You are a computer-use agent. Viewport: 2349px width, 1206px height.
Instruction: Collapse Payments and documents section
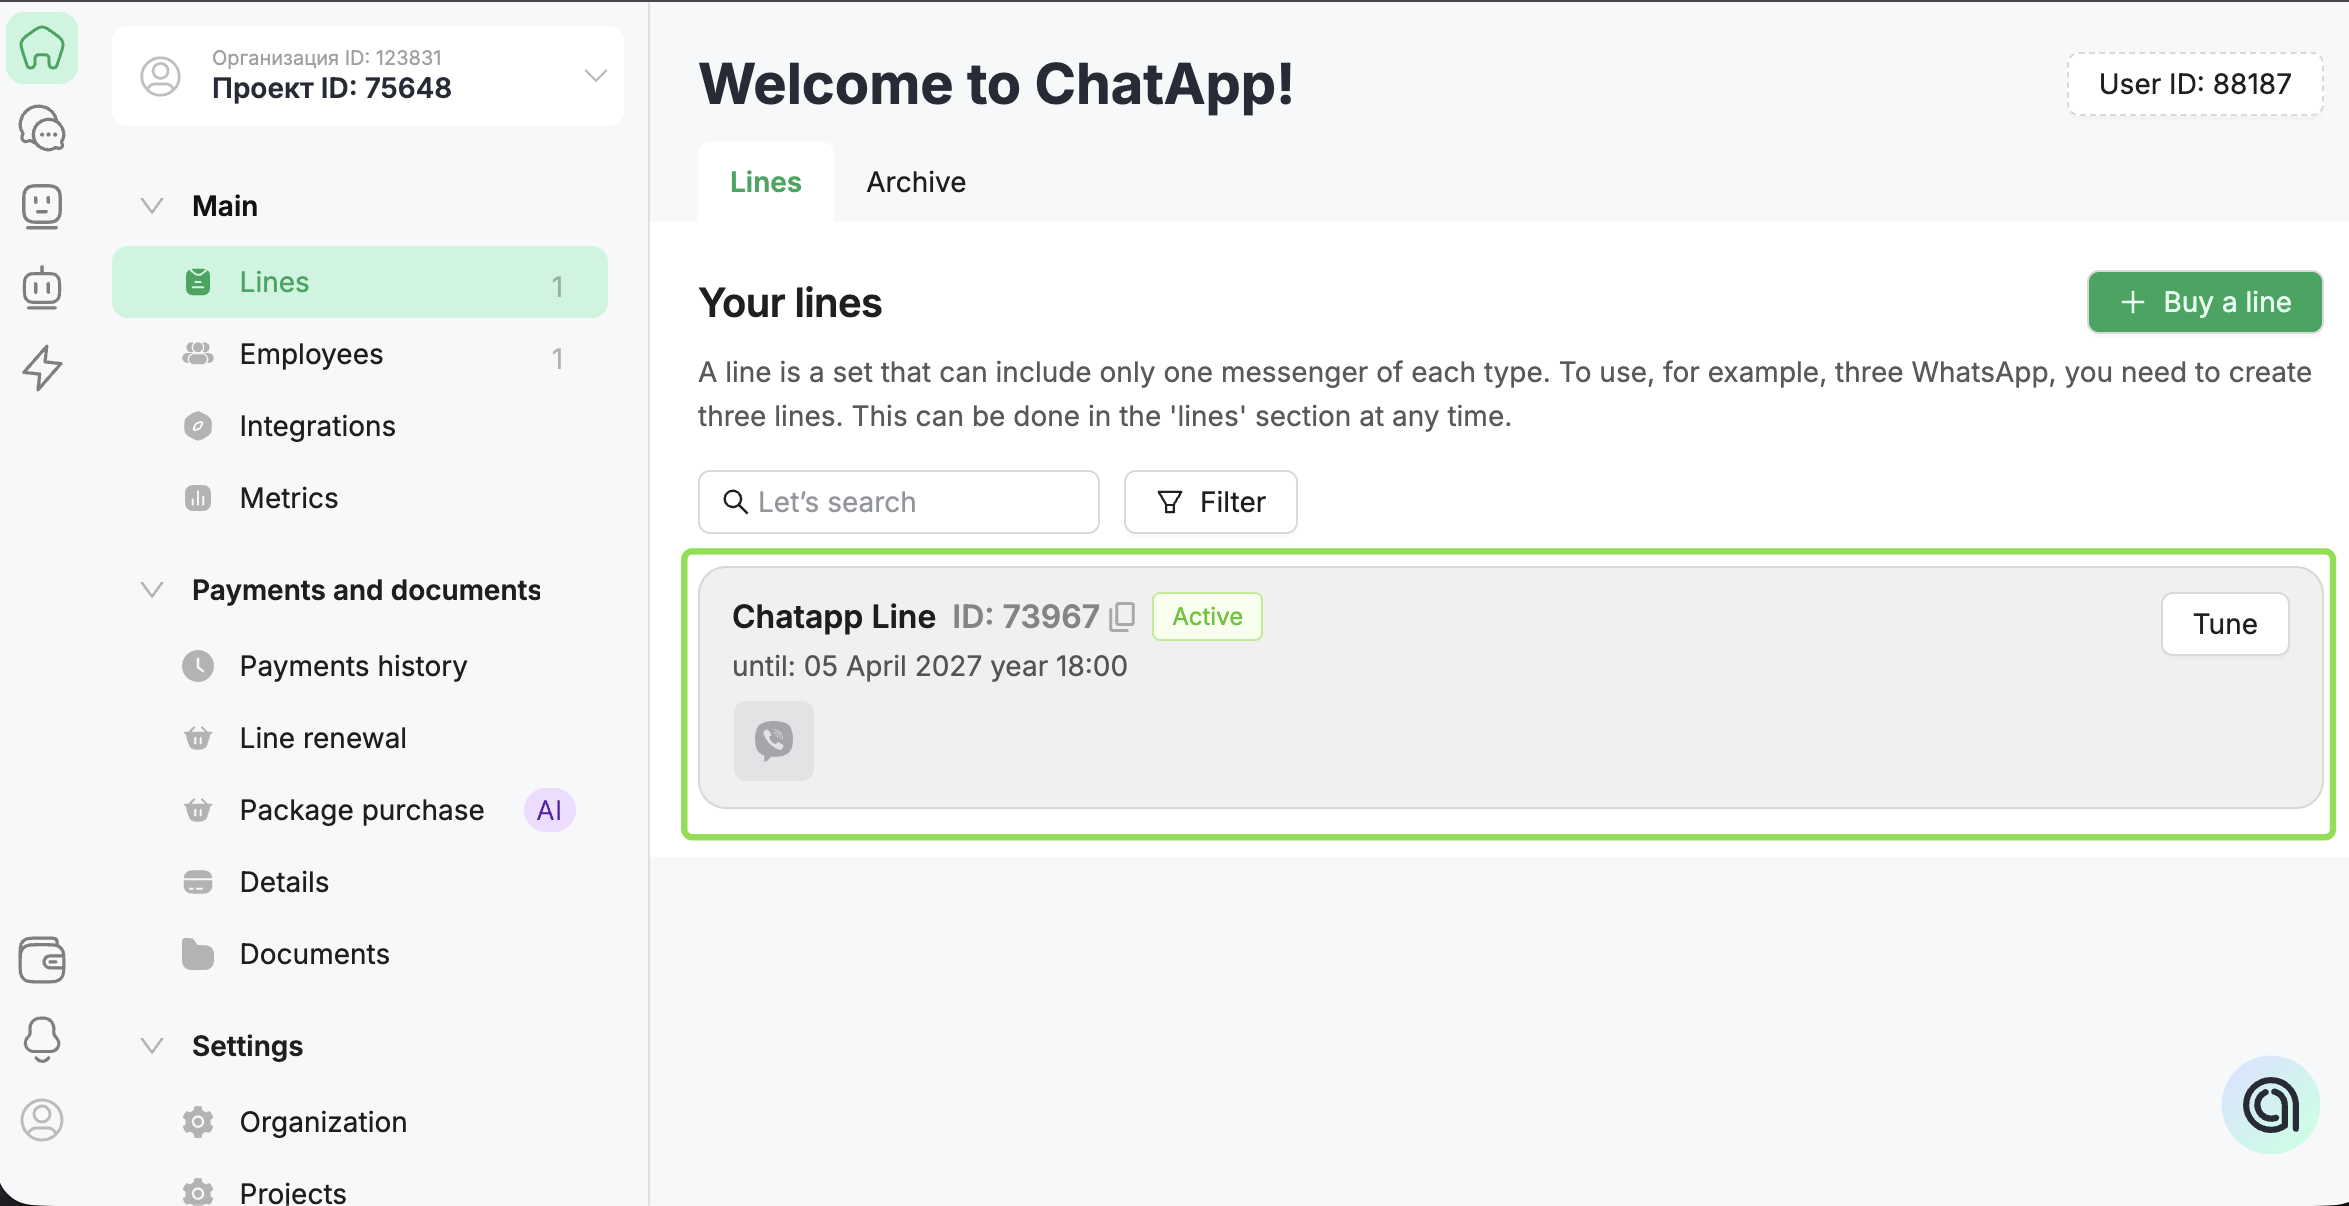tap(152, 590)
